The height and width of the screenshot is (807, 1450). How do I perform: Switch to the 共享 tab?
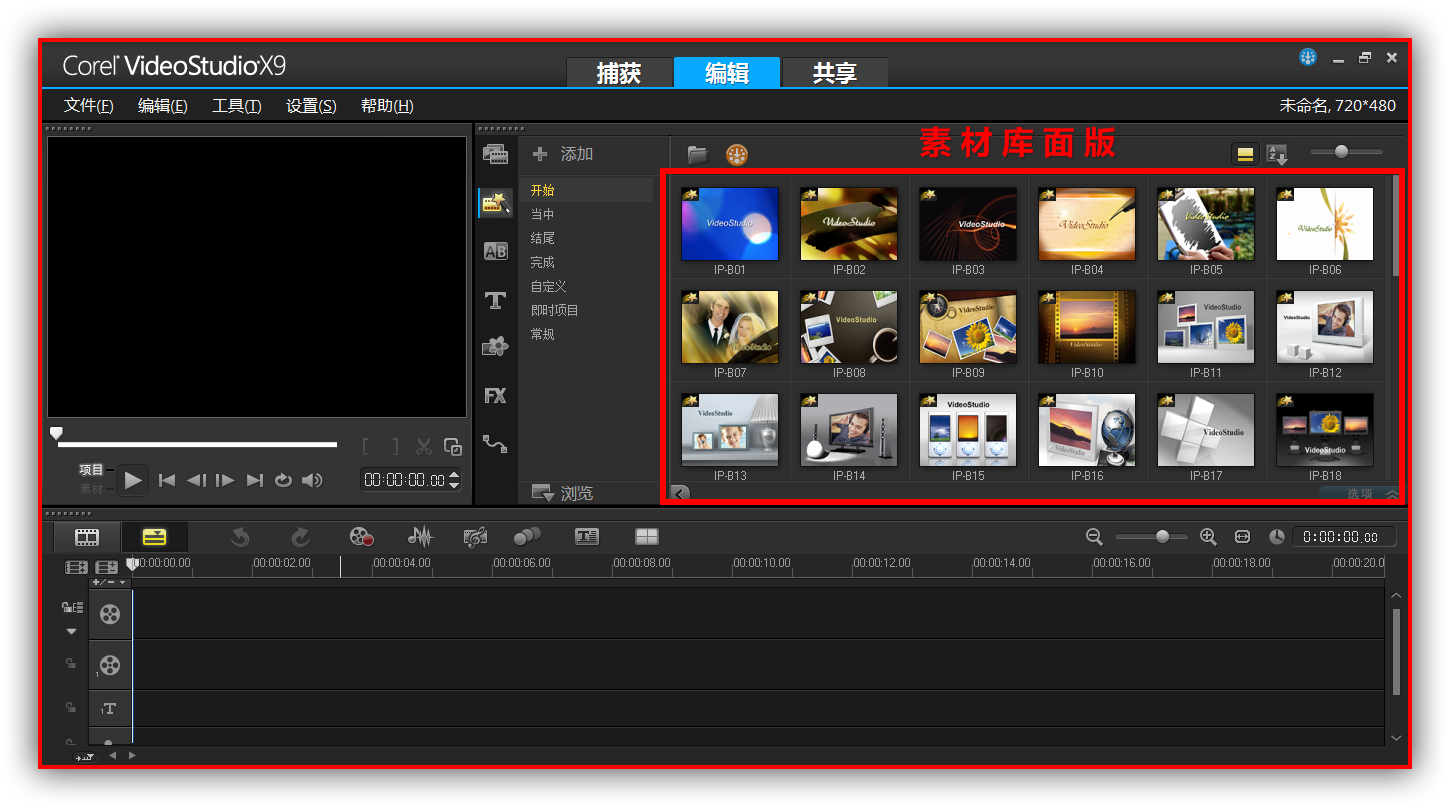pyautogui.click(x=835, y=73)
